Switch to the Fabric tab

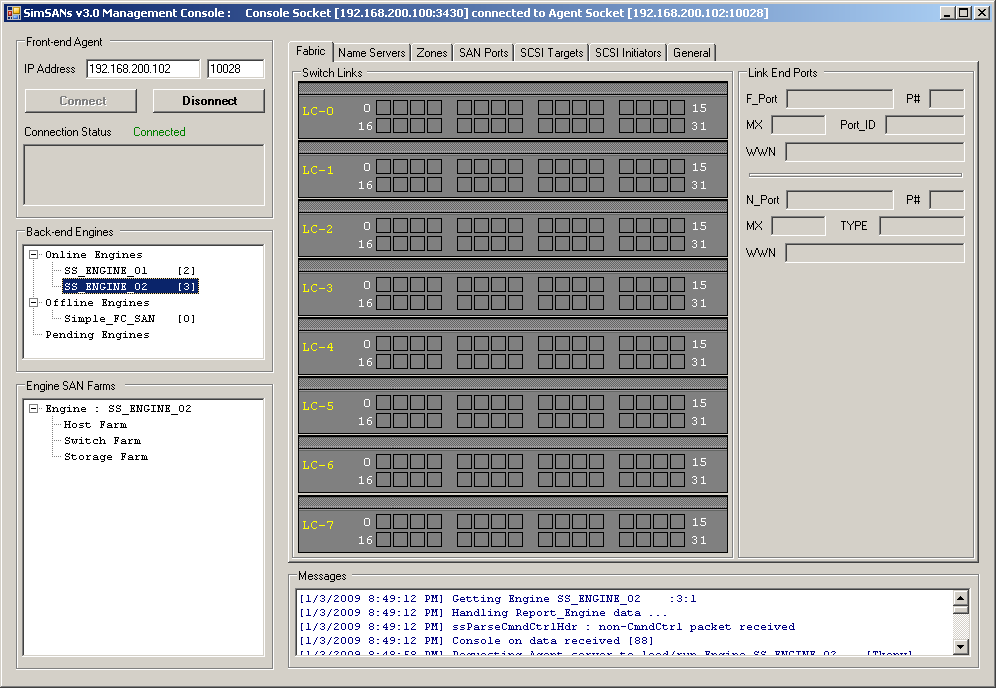click(x=311, y=51)
